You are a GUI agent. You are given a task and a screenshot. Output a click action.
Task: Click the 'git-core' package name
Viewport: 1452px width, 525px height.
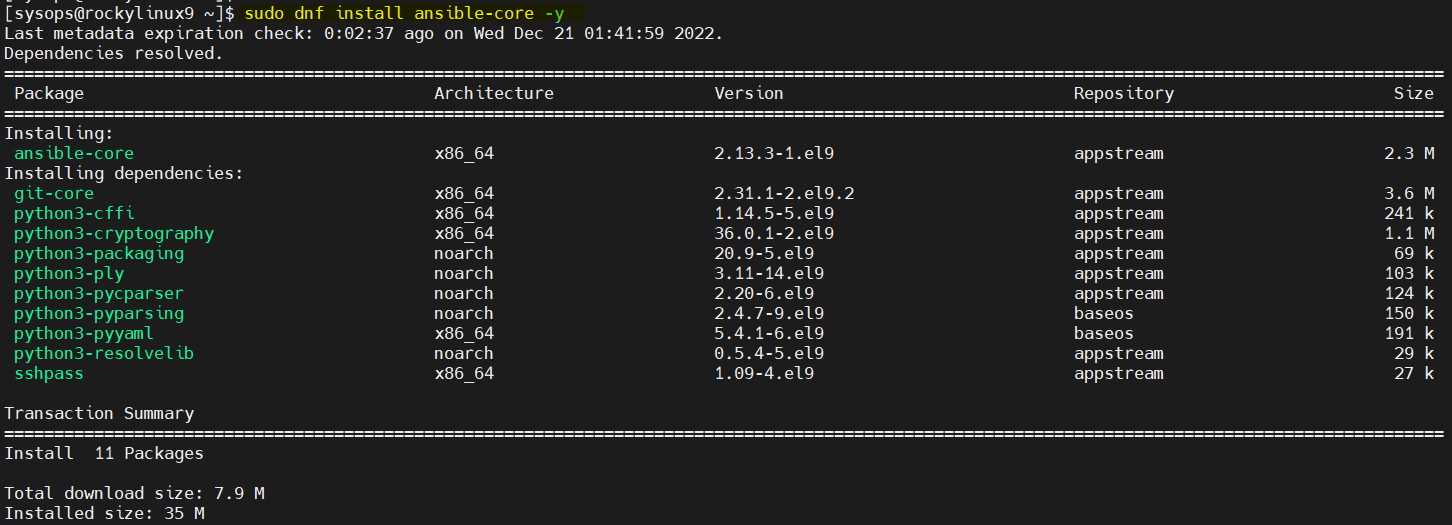pos(54,193)
